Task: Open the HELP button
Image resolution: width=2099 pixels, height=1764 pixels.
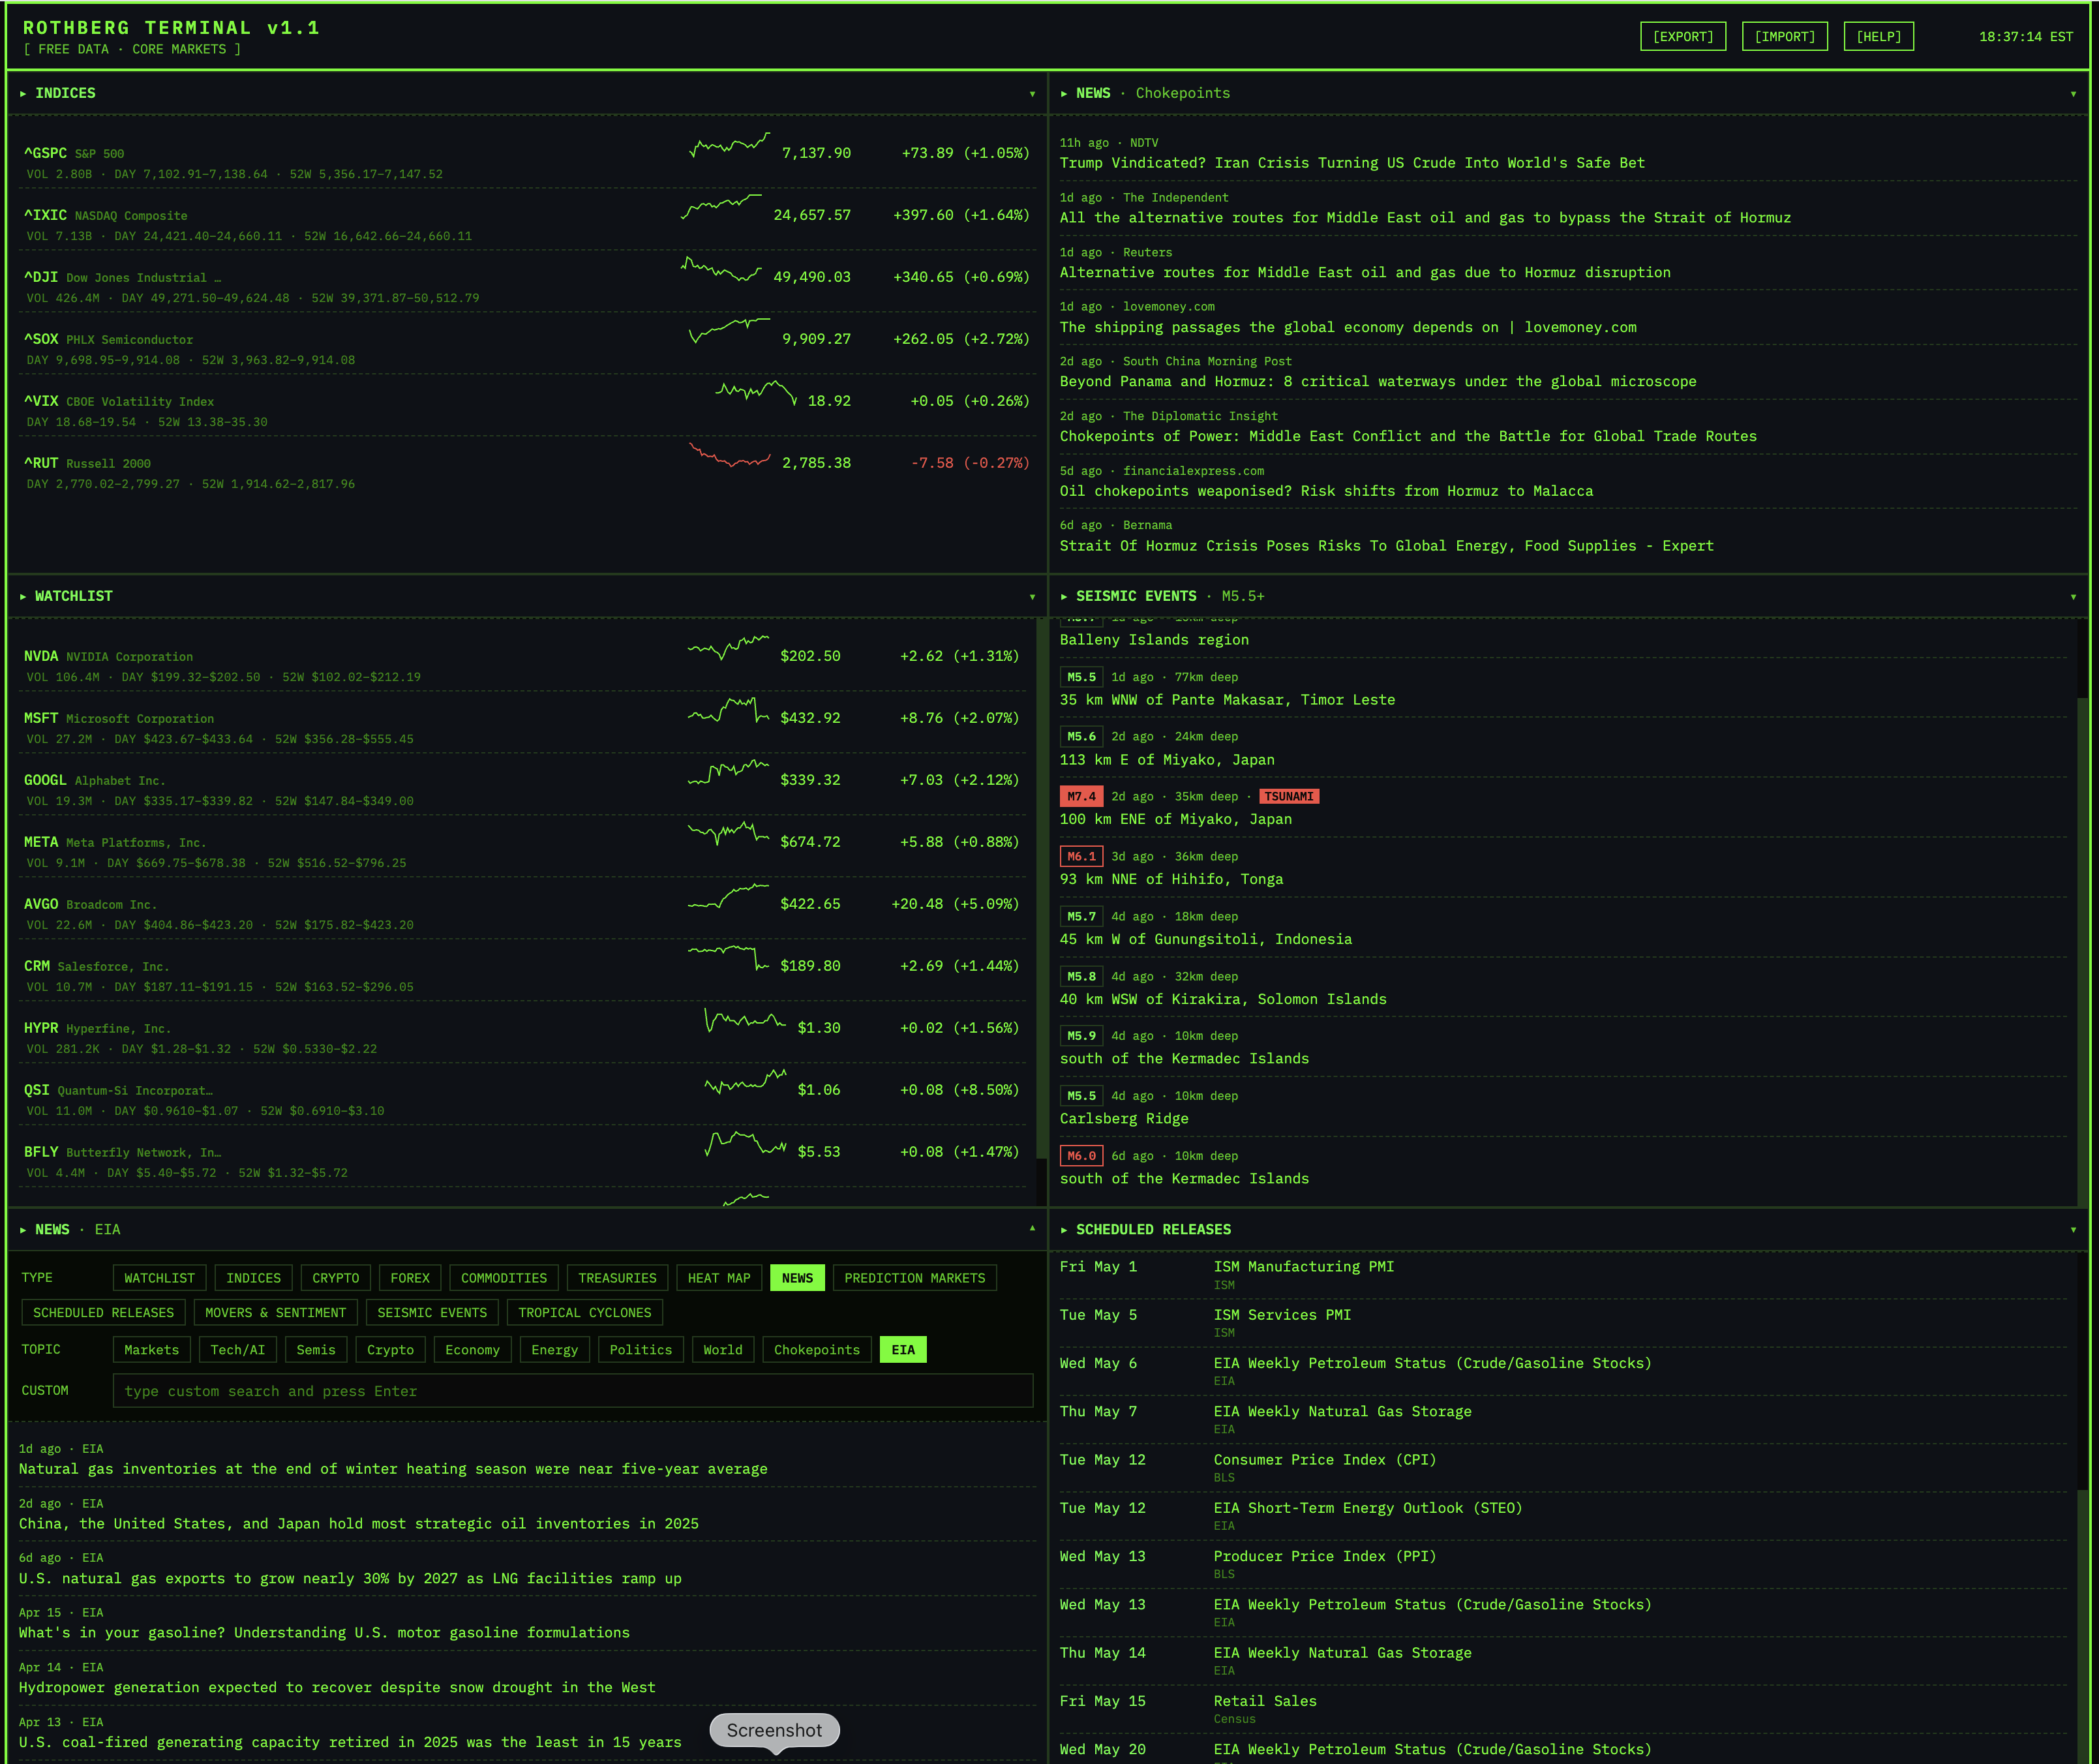Action: 1878,37
